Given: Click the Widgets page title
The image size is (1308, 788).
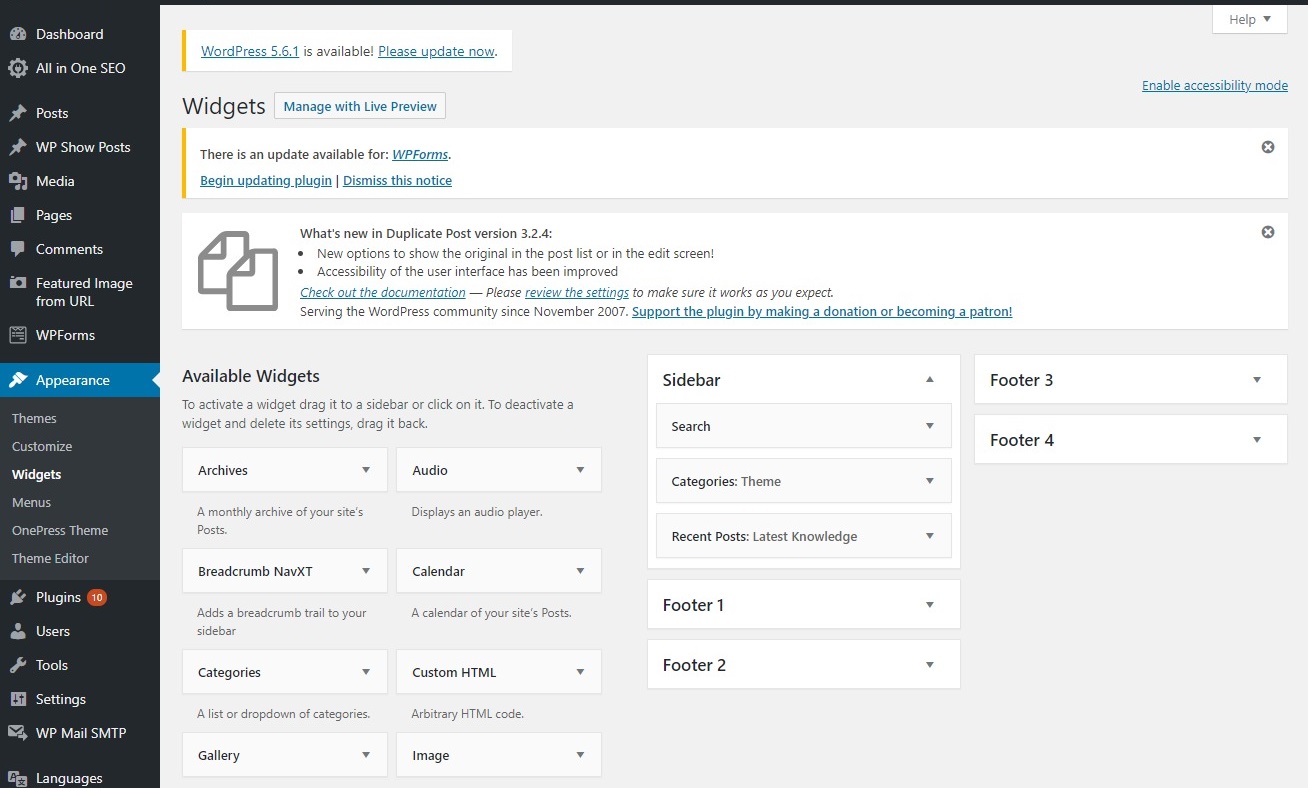Looking at the screenshot, I should pos(224,106).
